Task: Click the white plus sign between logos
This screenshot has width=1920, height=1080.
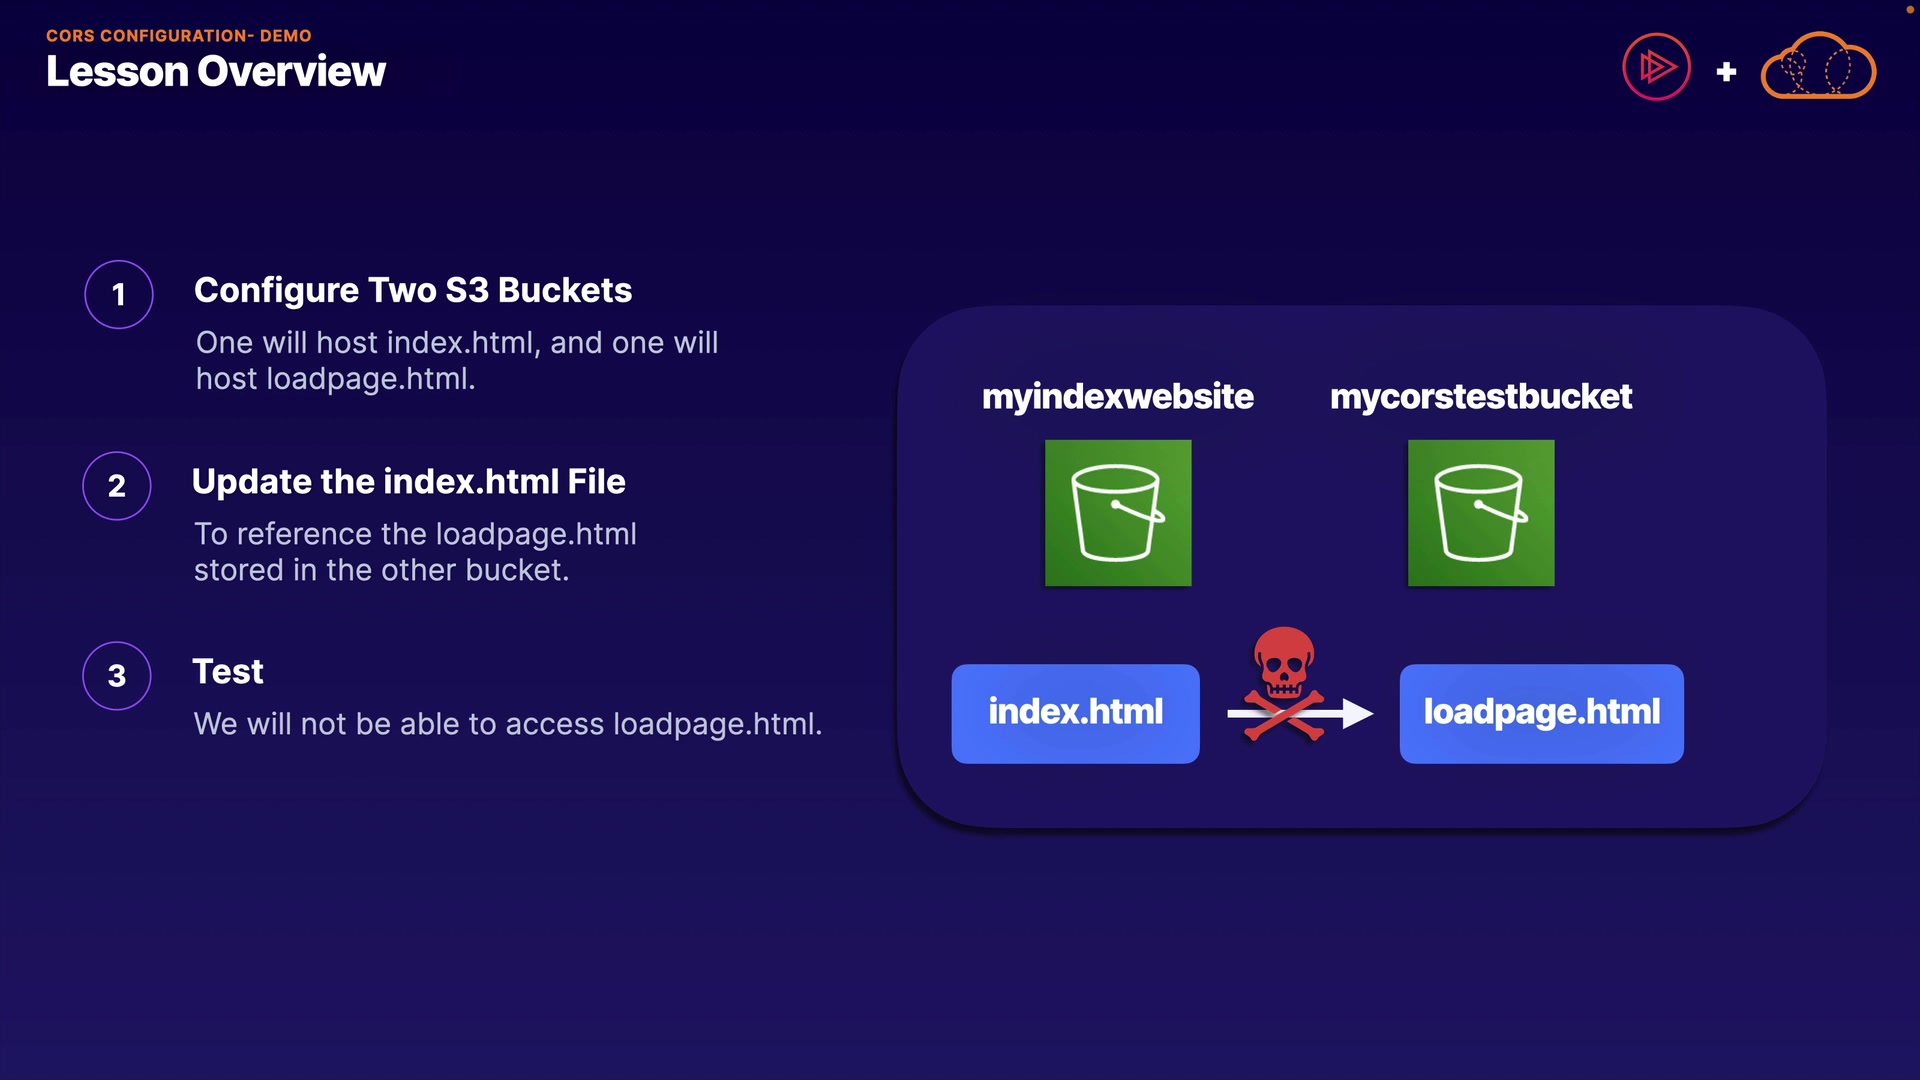Action: (x=1726, y=72)
